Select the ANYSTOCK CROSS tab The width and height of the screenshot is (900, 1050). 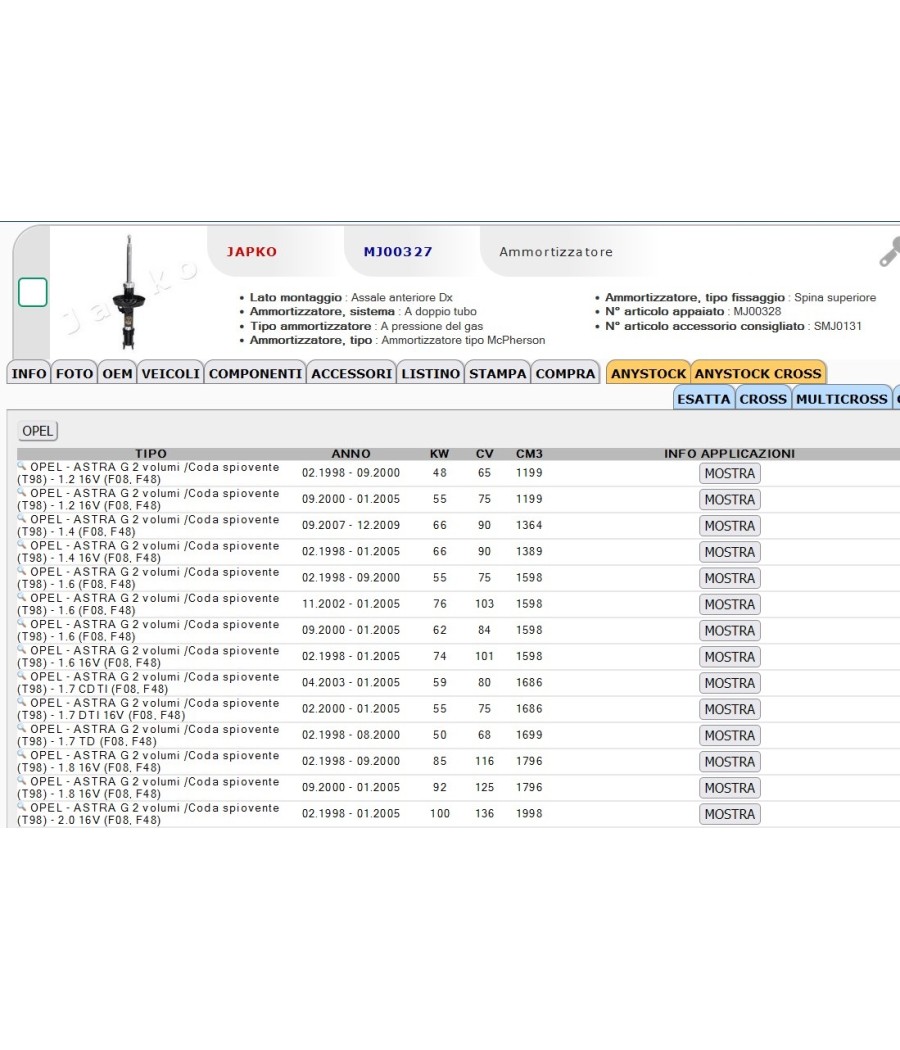point(758,374)
